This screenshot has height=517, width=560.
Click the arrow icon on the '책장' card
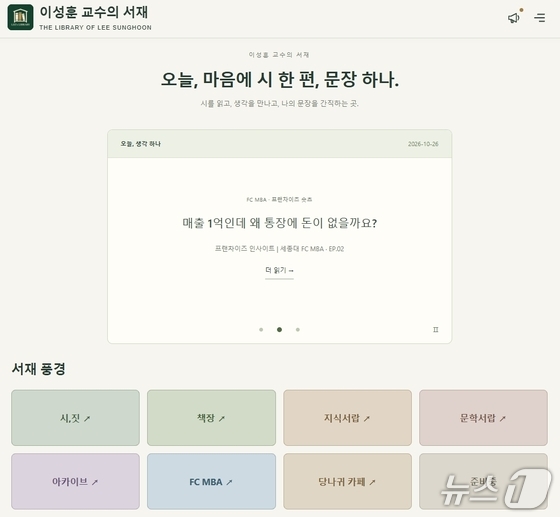tap(222, 418)
